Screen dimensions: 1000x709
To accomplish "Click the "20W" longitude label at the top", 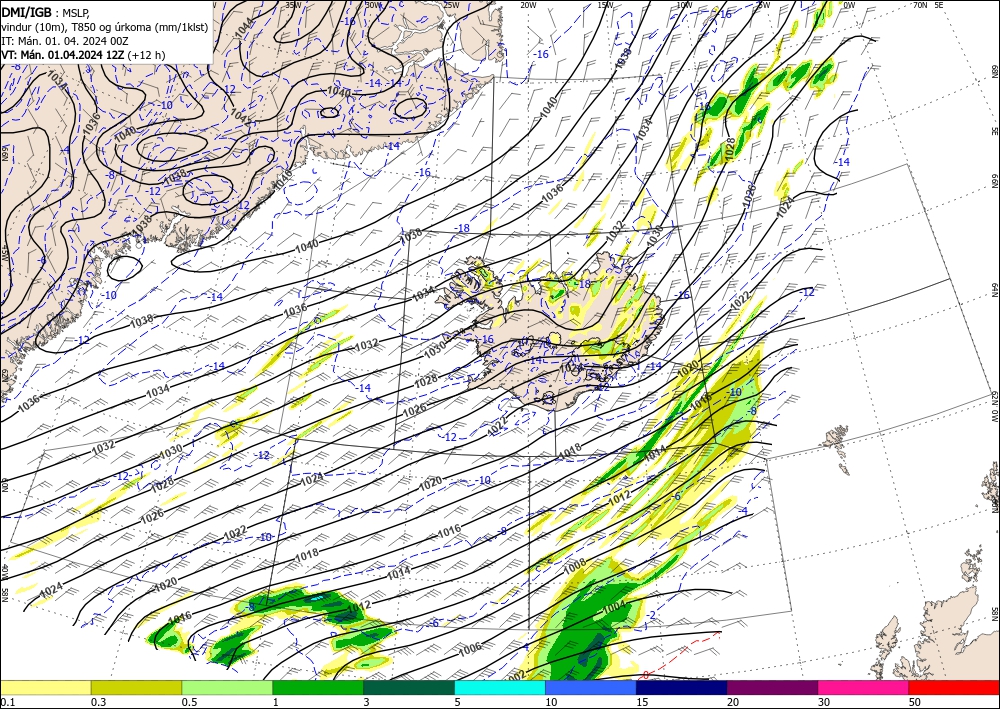I will coord(528,5).
